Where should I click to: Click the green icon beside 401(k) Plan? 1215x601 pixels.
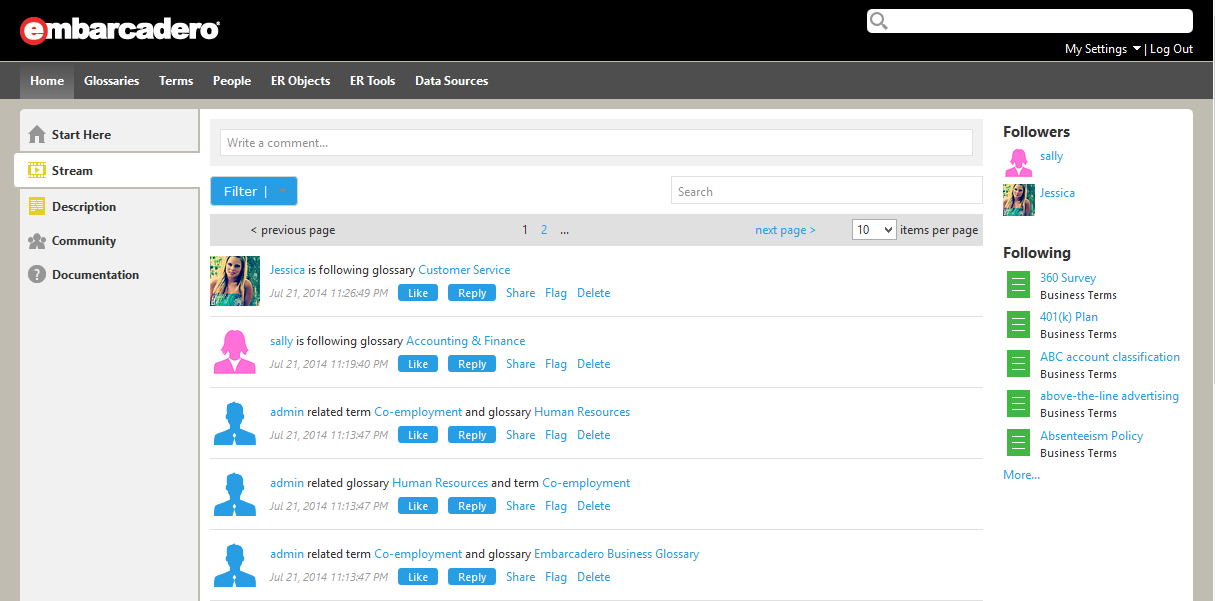point(1018,324)
